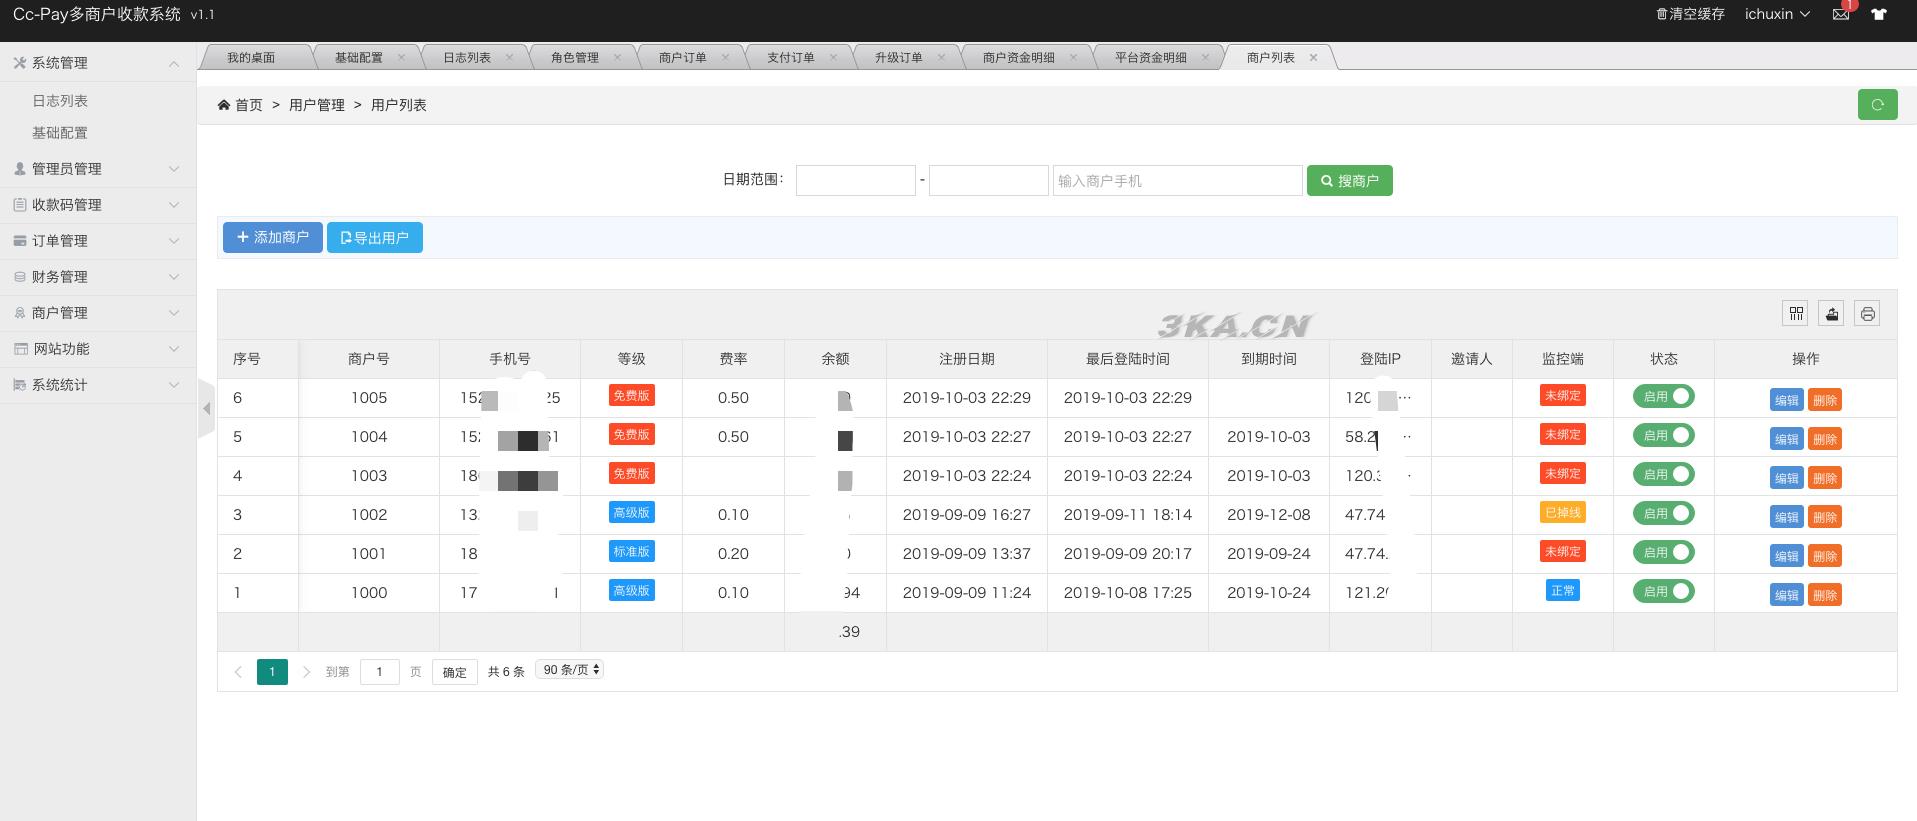
Task: Click 用户管理 in the breadcrumb
Action: [x=317, y=105]
